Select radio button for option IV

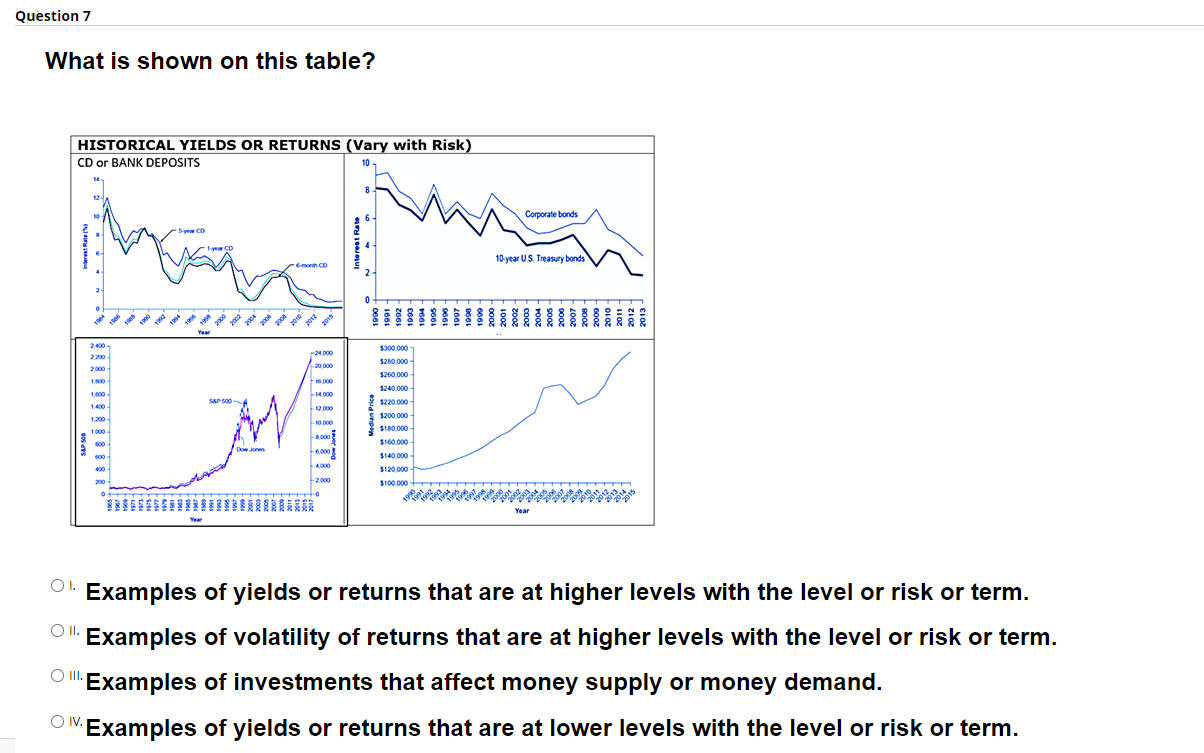pos(58,720)
